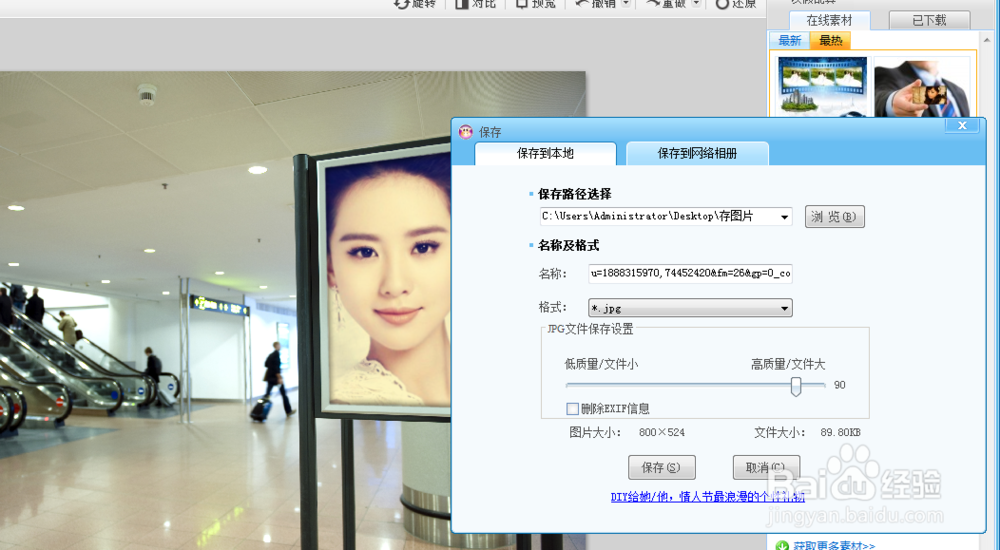Close the 保存 dialog
The width and height of the screenshot is (1000, 550).
click(962, 126)
